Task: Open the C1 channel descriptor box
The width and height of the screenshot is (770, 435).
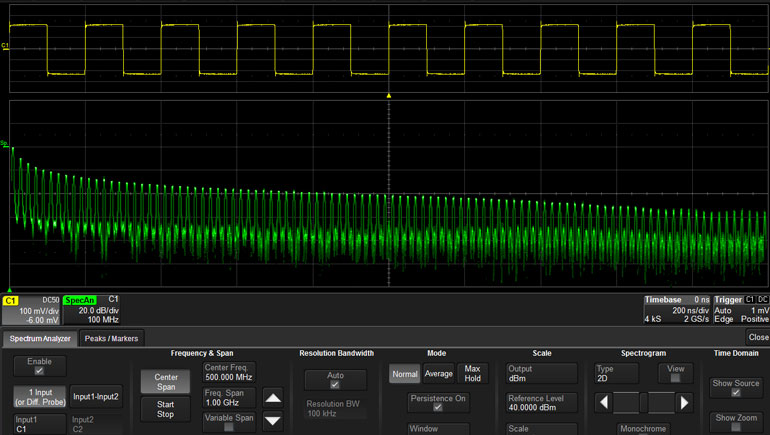Action: point(31,310)
